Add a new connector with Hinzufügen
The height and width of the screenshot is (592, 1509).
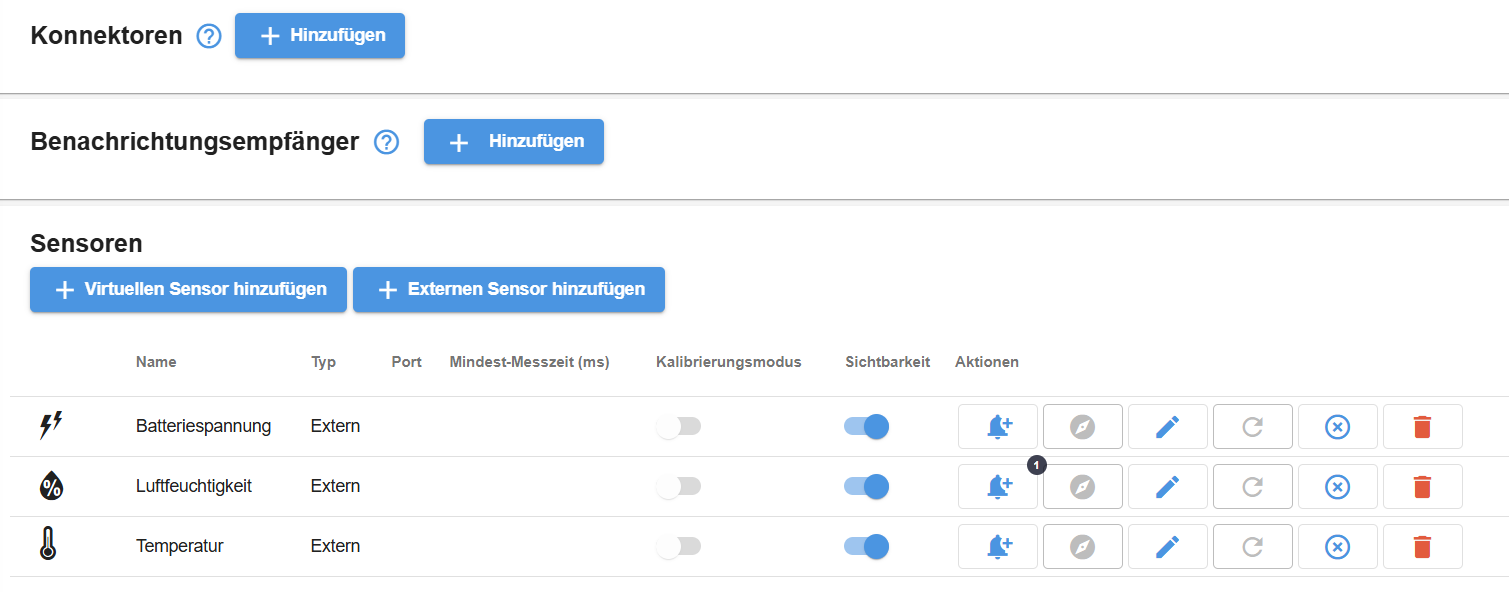320,36
